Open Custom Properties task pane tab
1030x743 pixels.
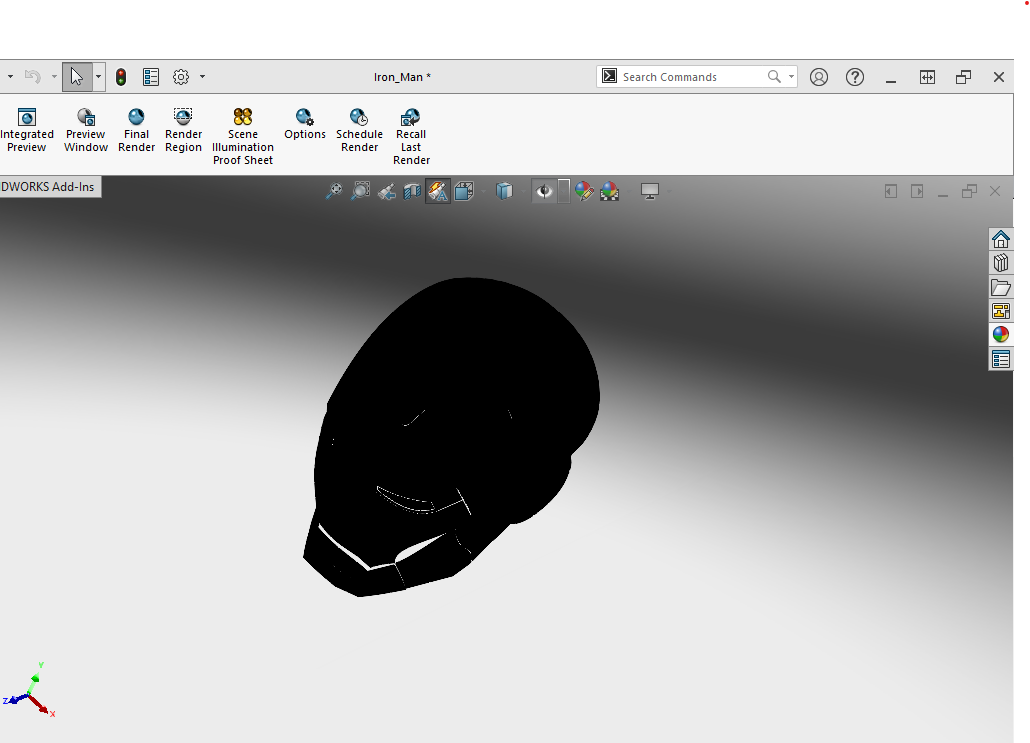(x=1000, y=359)
